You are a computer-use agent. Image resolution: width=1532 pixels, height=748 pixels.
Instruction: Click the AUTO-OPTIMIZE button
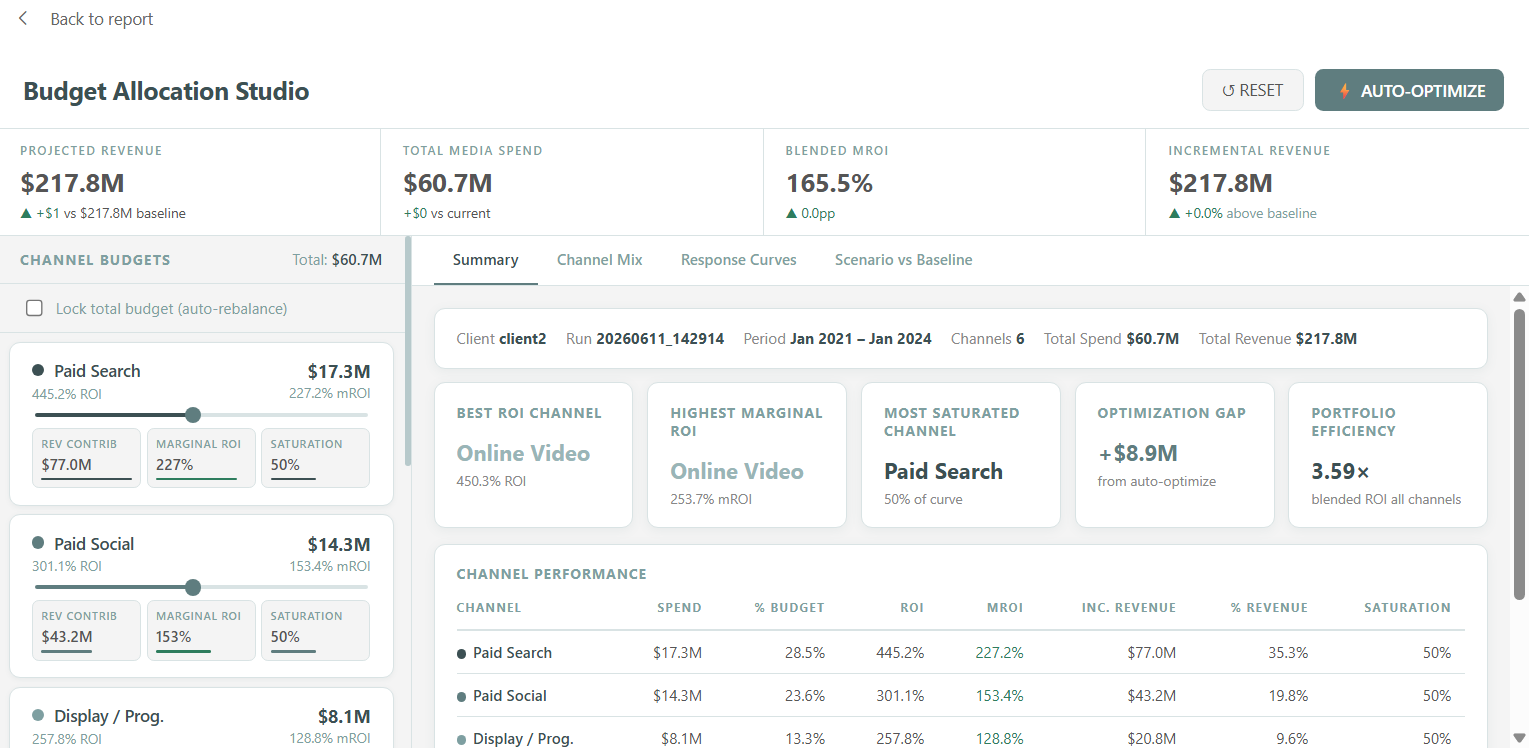(1409, 90)
